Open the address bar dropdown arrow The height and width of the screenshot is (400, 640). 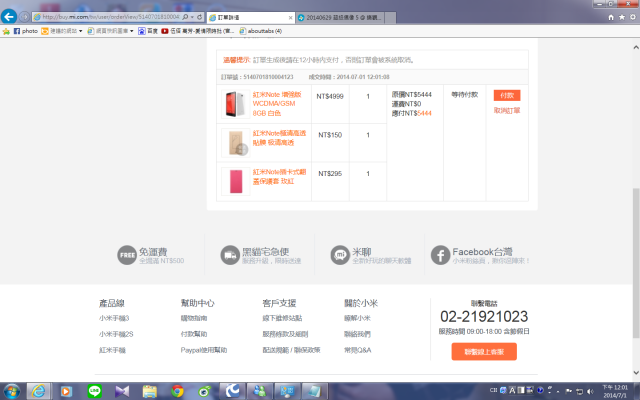click(x=192, y=17)
